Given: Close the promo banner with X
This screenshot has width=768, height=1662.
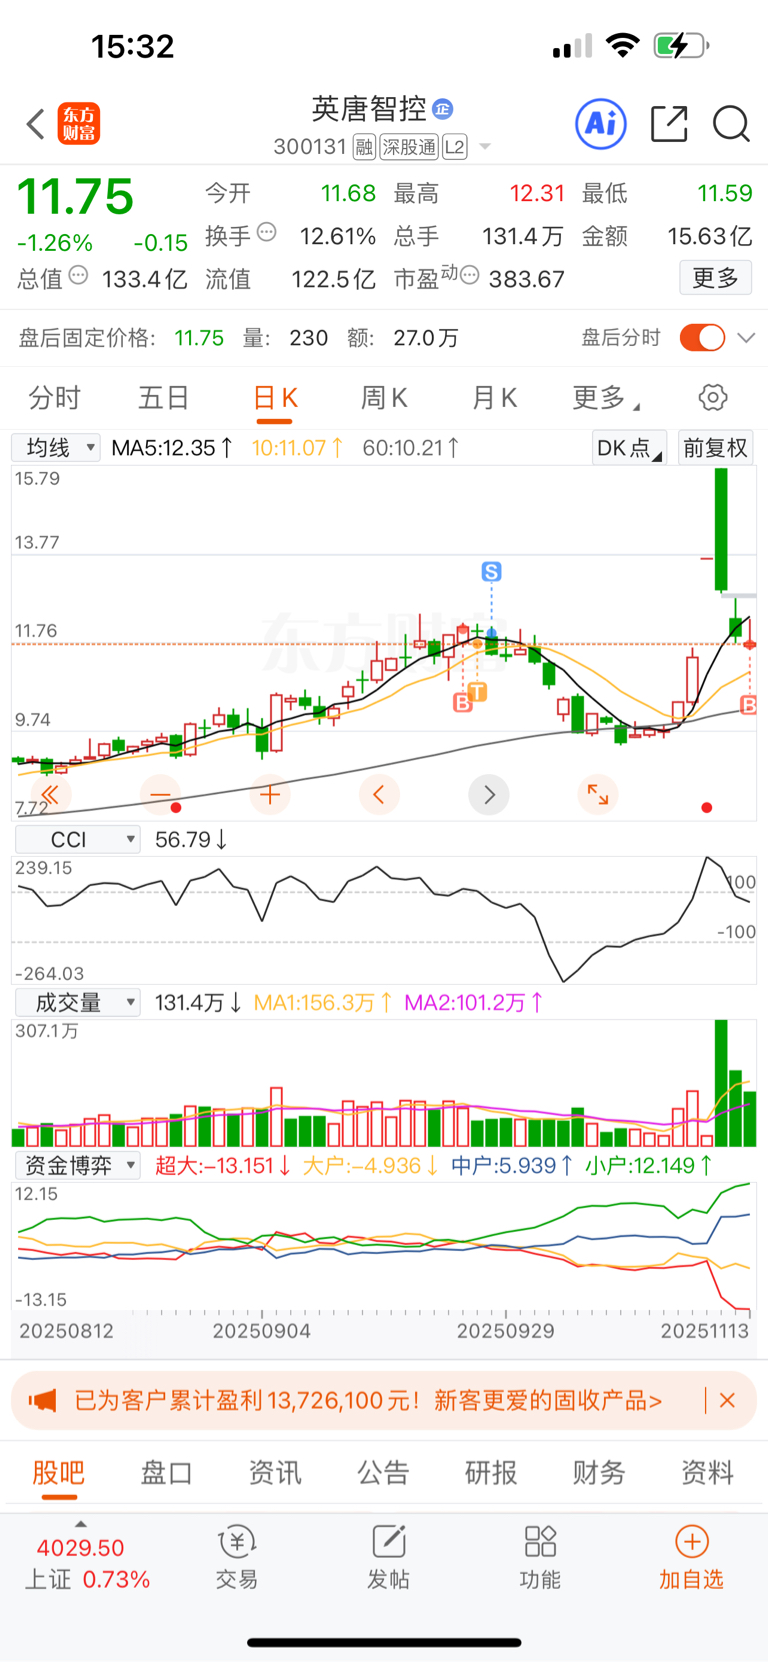Looking at the screenshot, I should [728, 1400].
